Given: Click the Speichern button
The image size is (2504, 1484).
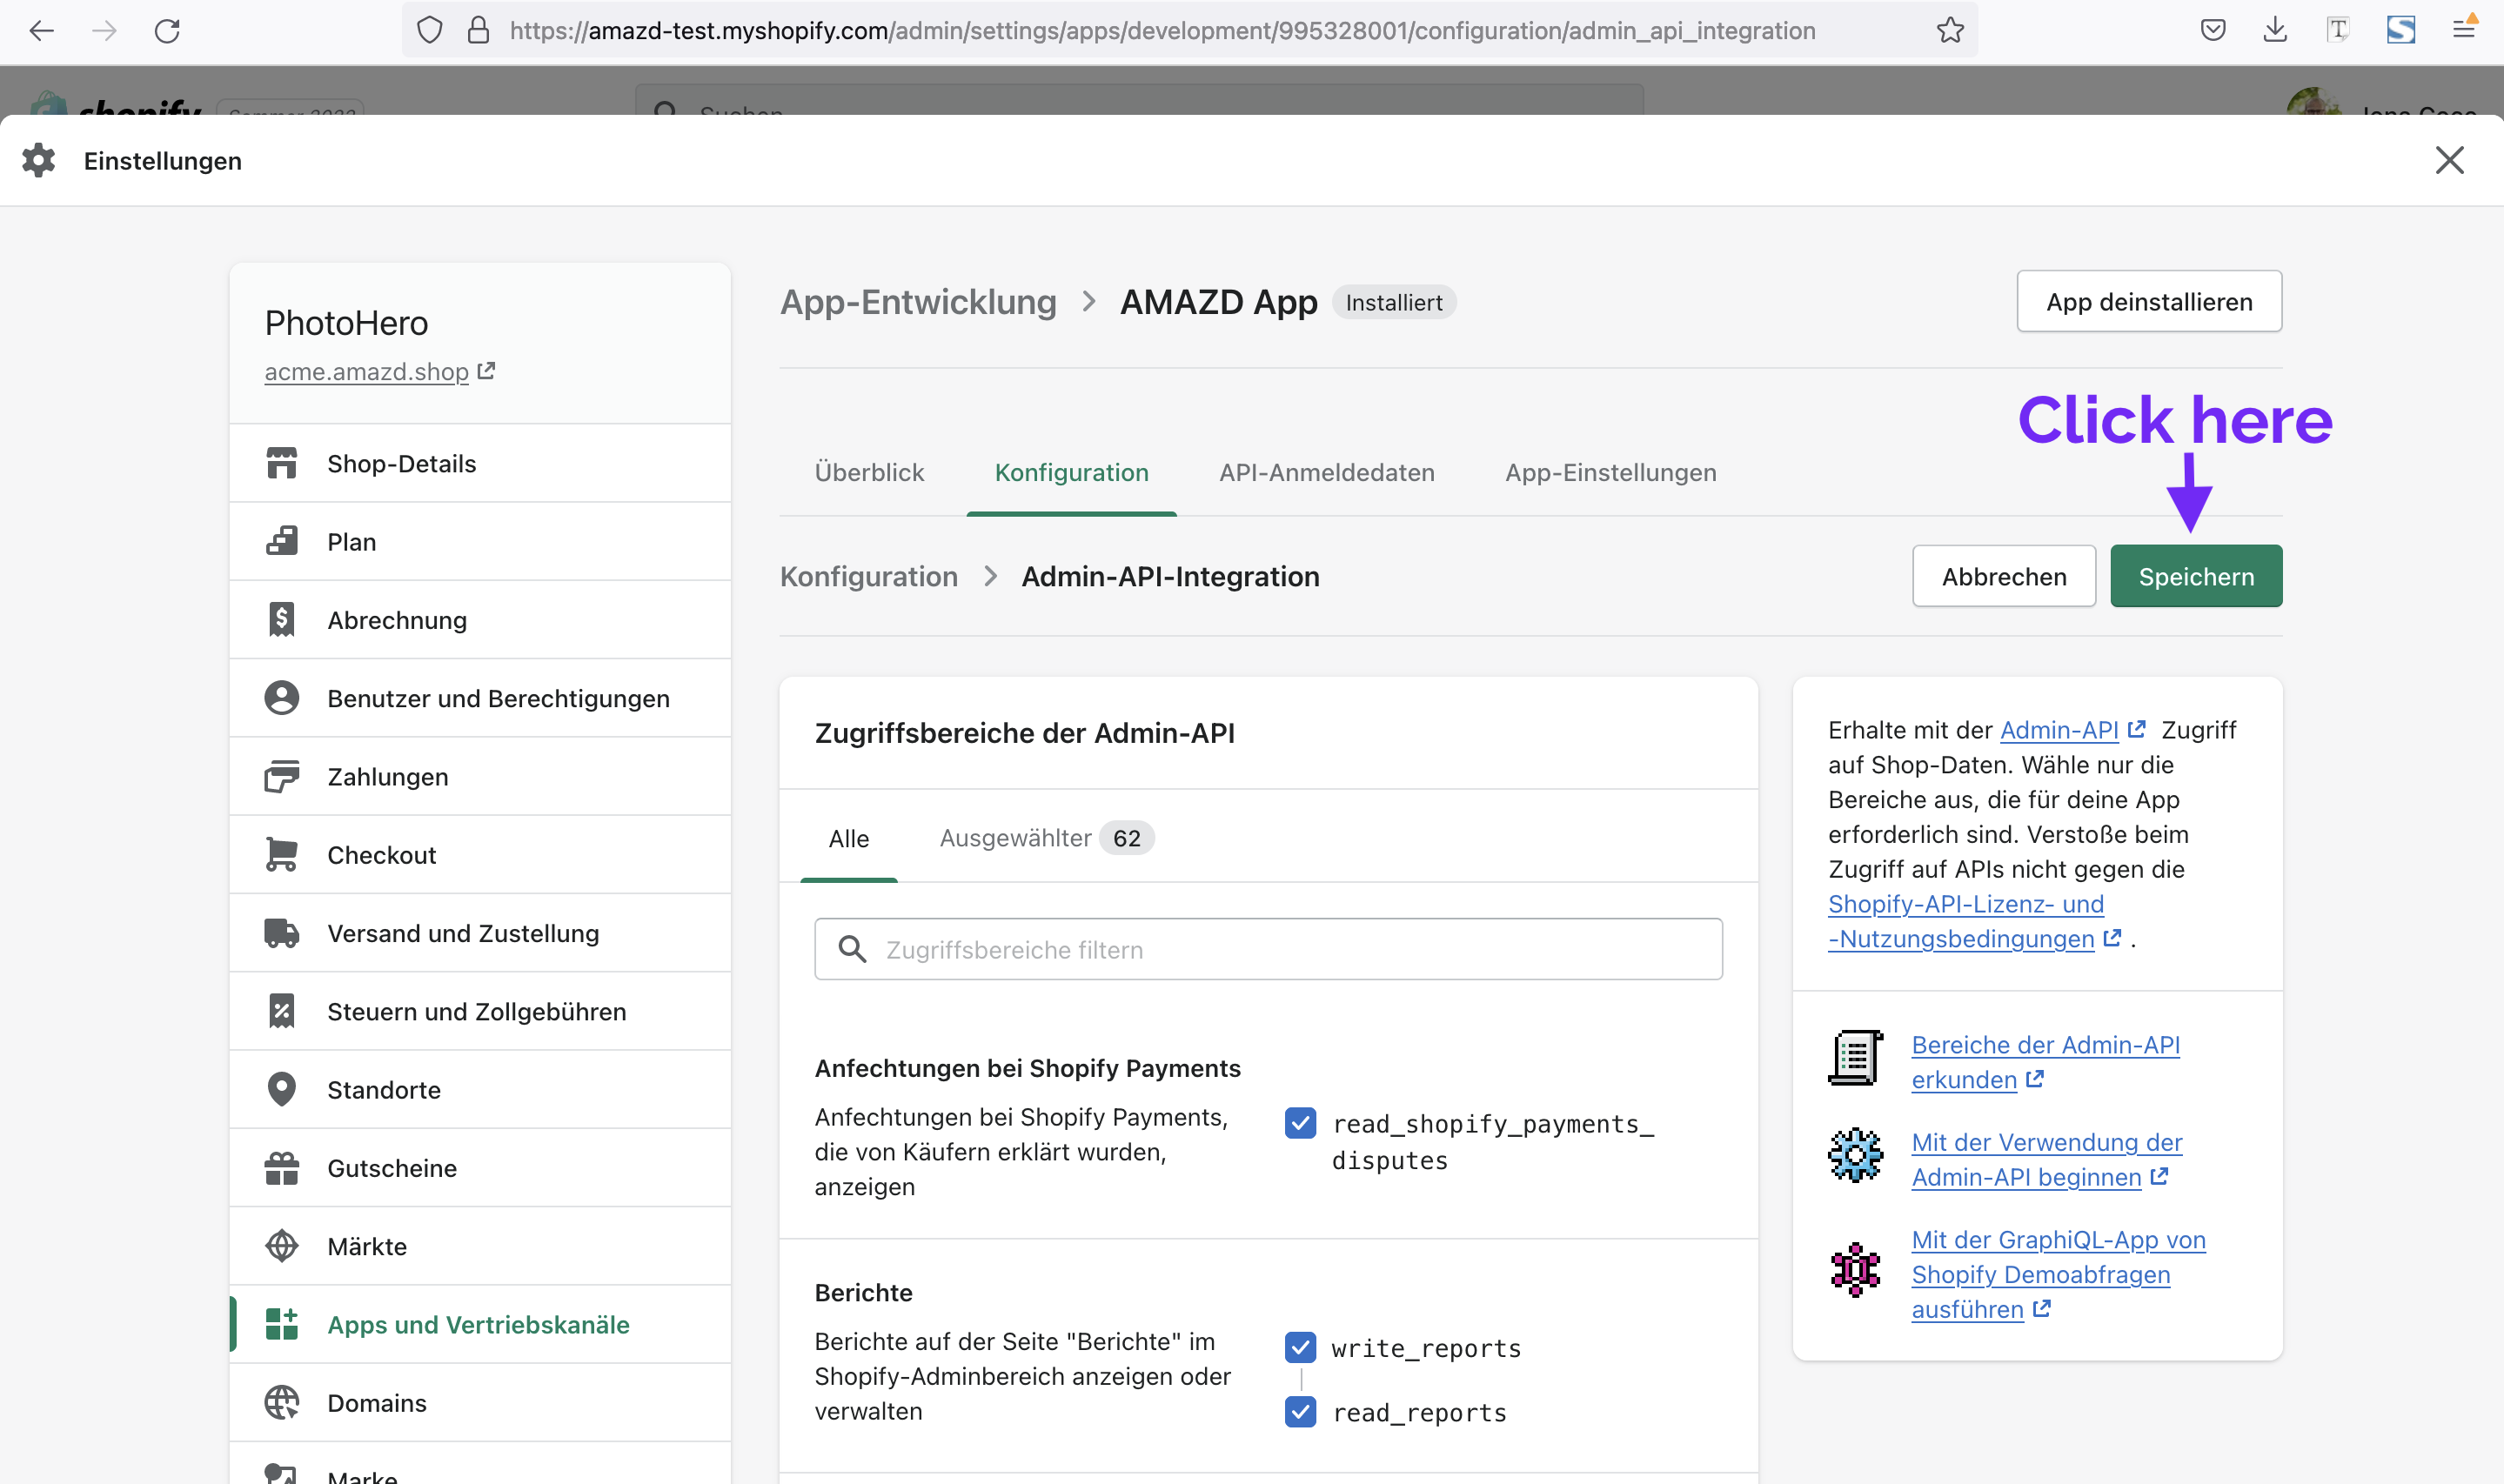Looking at the screenshot, I should [x=2196, y=576].
